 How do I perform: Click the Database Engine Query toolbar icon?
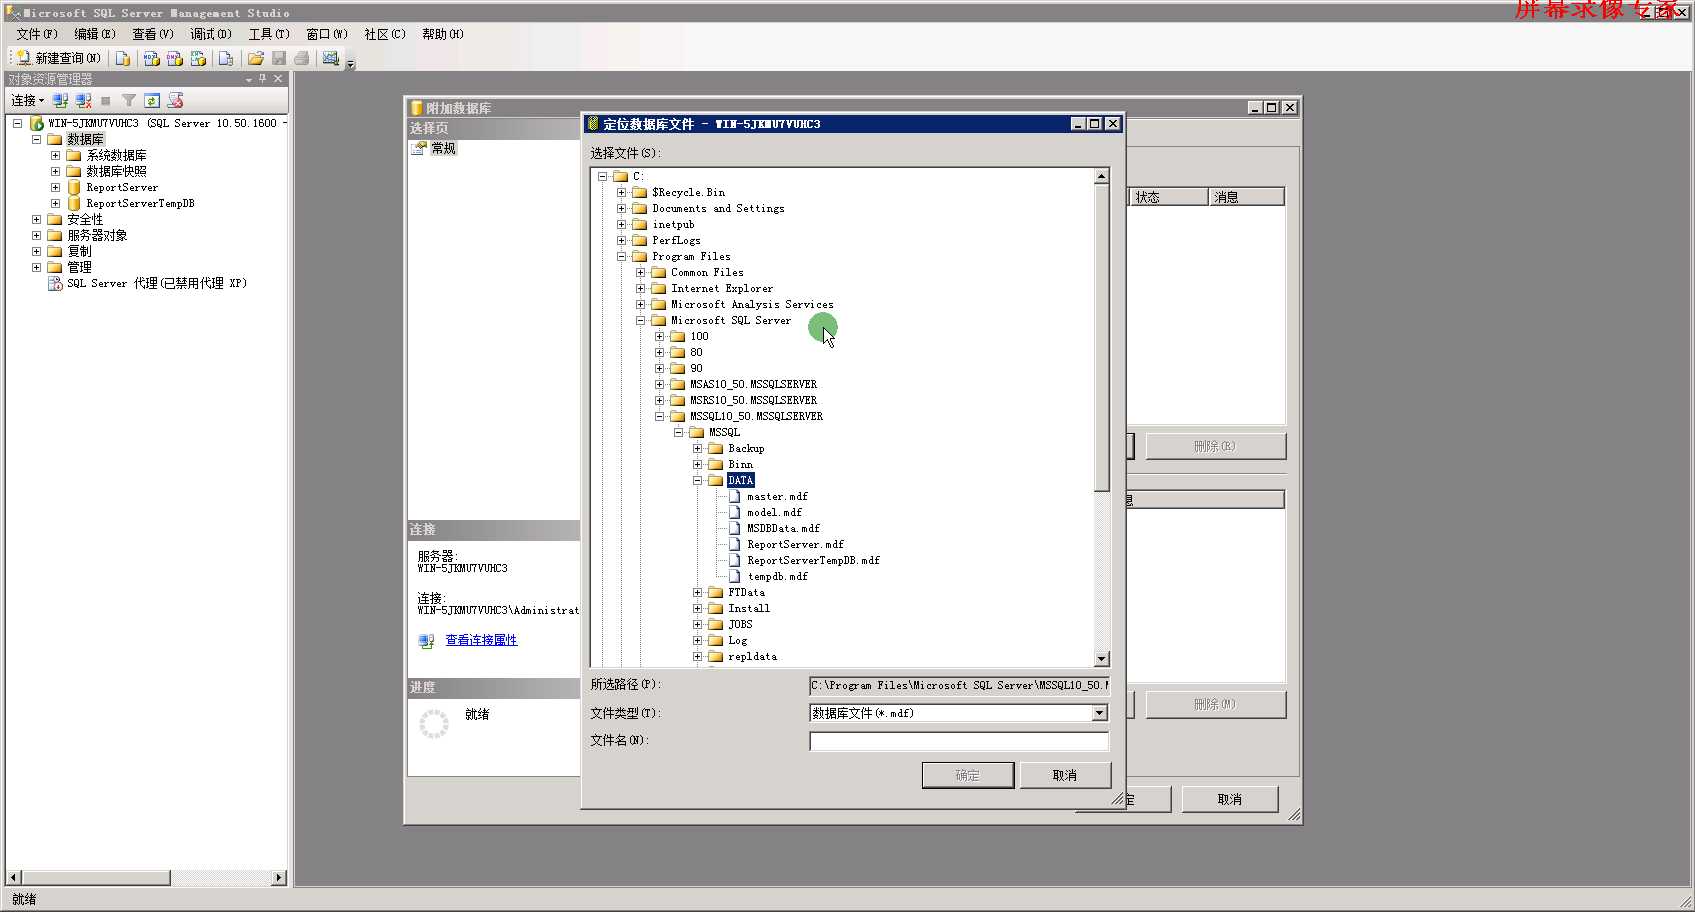click(123, 58)
